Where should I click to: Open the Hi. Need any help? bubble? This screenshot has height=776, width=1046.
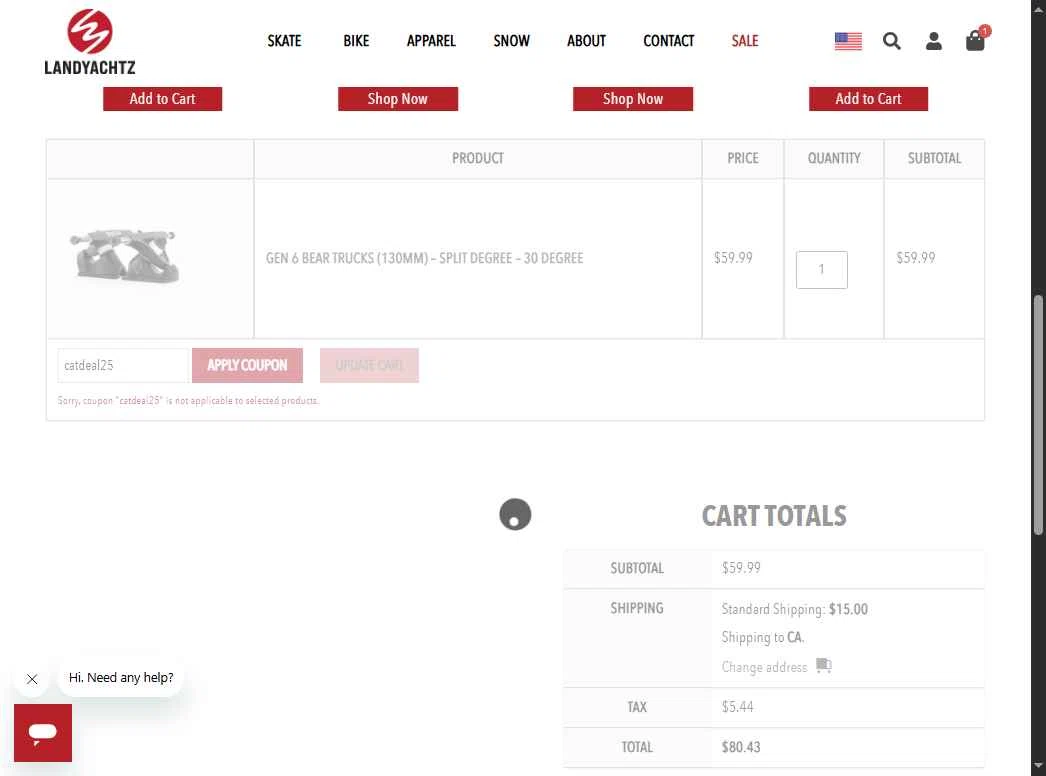[121, 678]
